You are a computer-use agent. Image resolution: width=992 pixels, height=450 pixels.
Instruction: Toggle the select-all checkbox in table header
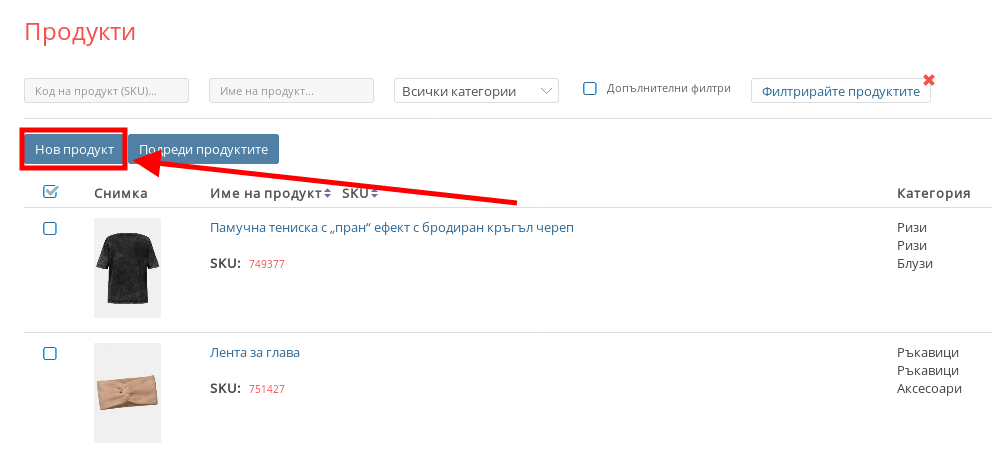pos(50,192)
